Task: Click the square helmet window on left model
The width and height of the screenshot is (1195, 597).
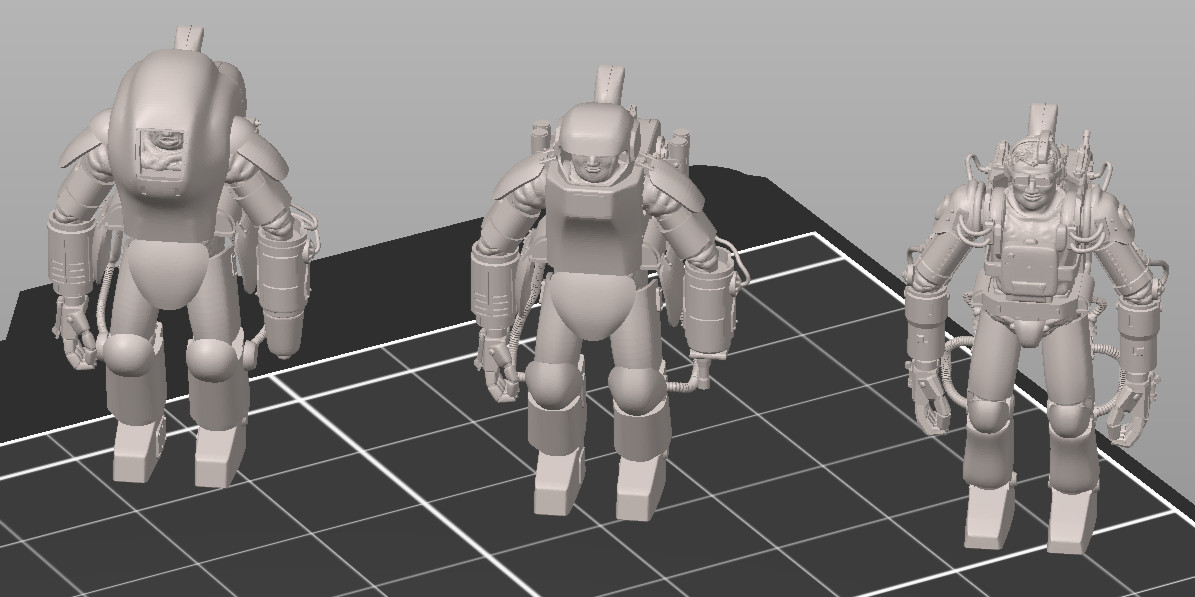Action: (x=165, y=162)
